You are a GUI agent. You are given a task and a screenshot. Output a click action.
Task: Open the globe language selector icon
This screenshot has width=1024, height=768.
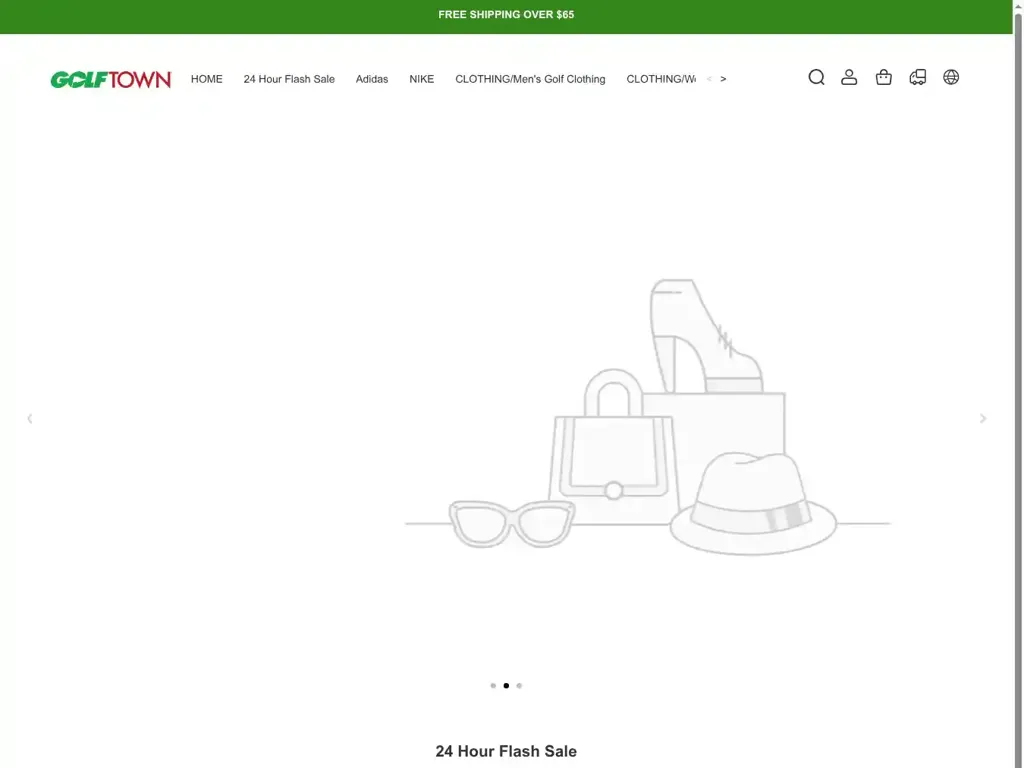point(951,77)
